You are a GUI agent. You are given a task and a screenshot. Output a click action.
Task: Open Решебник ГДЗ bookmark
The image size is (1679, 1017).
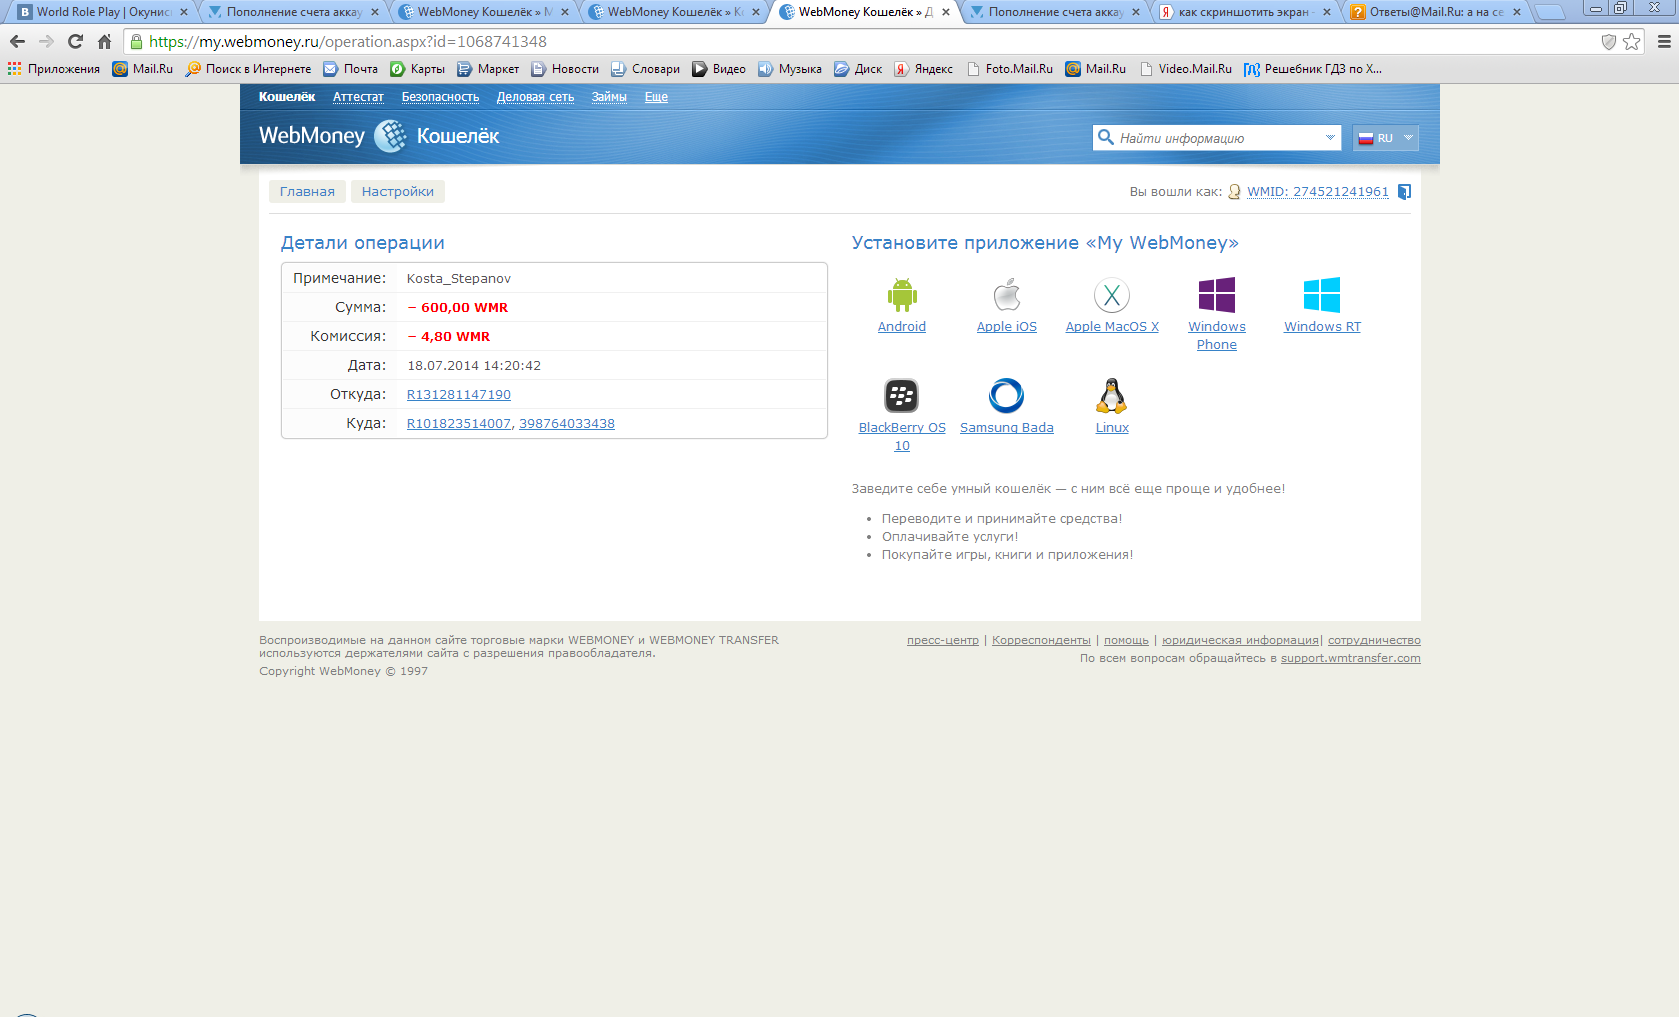1312,69
